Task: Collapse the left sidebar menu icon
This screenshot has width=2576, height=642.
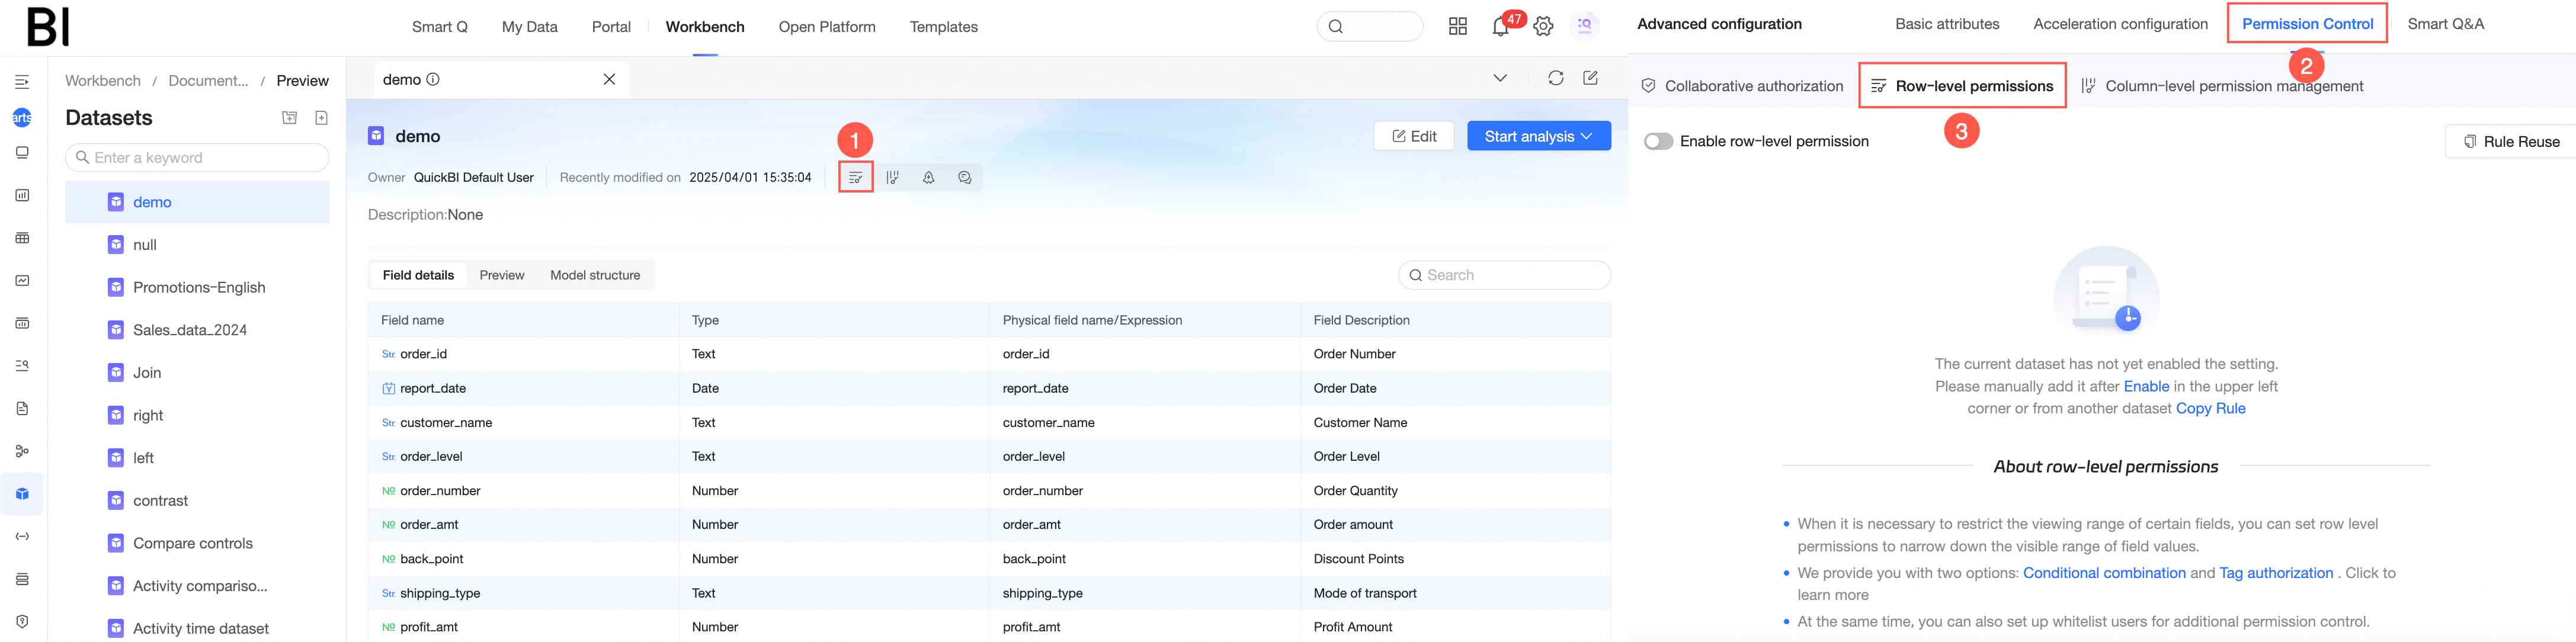Action: pos(22,82)
